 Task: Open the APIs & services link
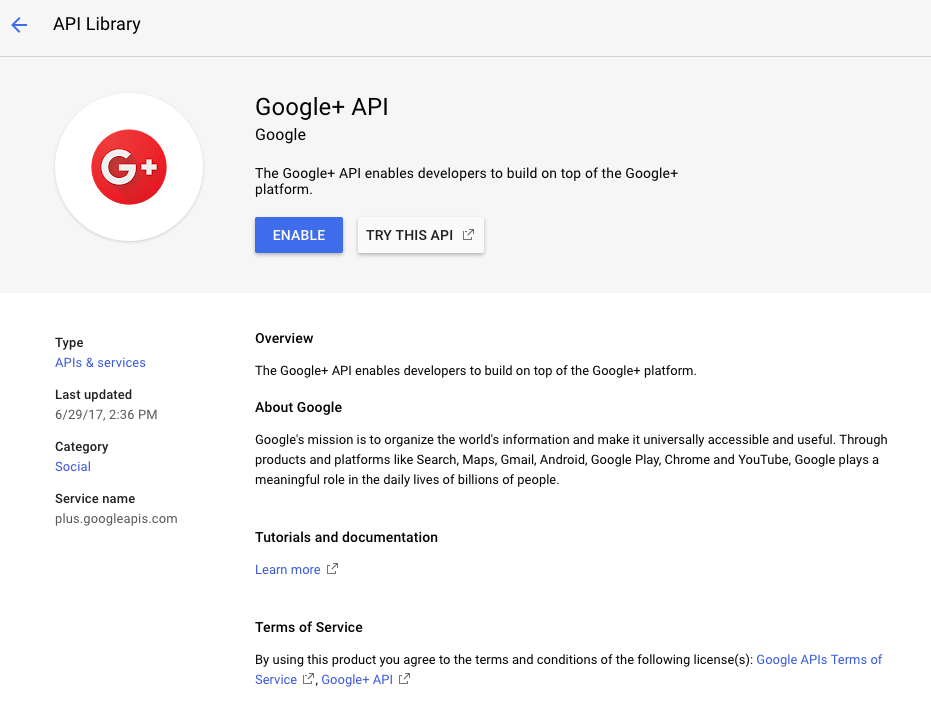coord(100,362)
